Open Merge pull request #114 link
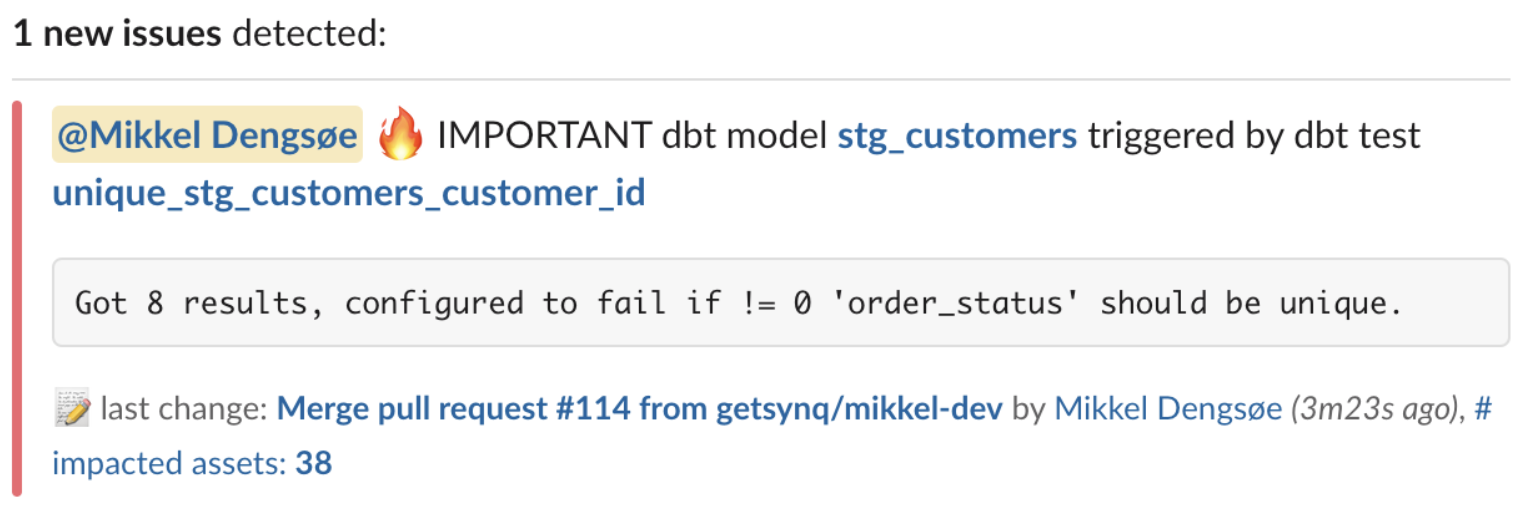 [639, 408]
